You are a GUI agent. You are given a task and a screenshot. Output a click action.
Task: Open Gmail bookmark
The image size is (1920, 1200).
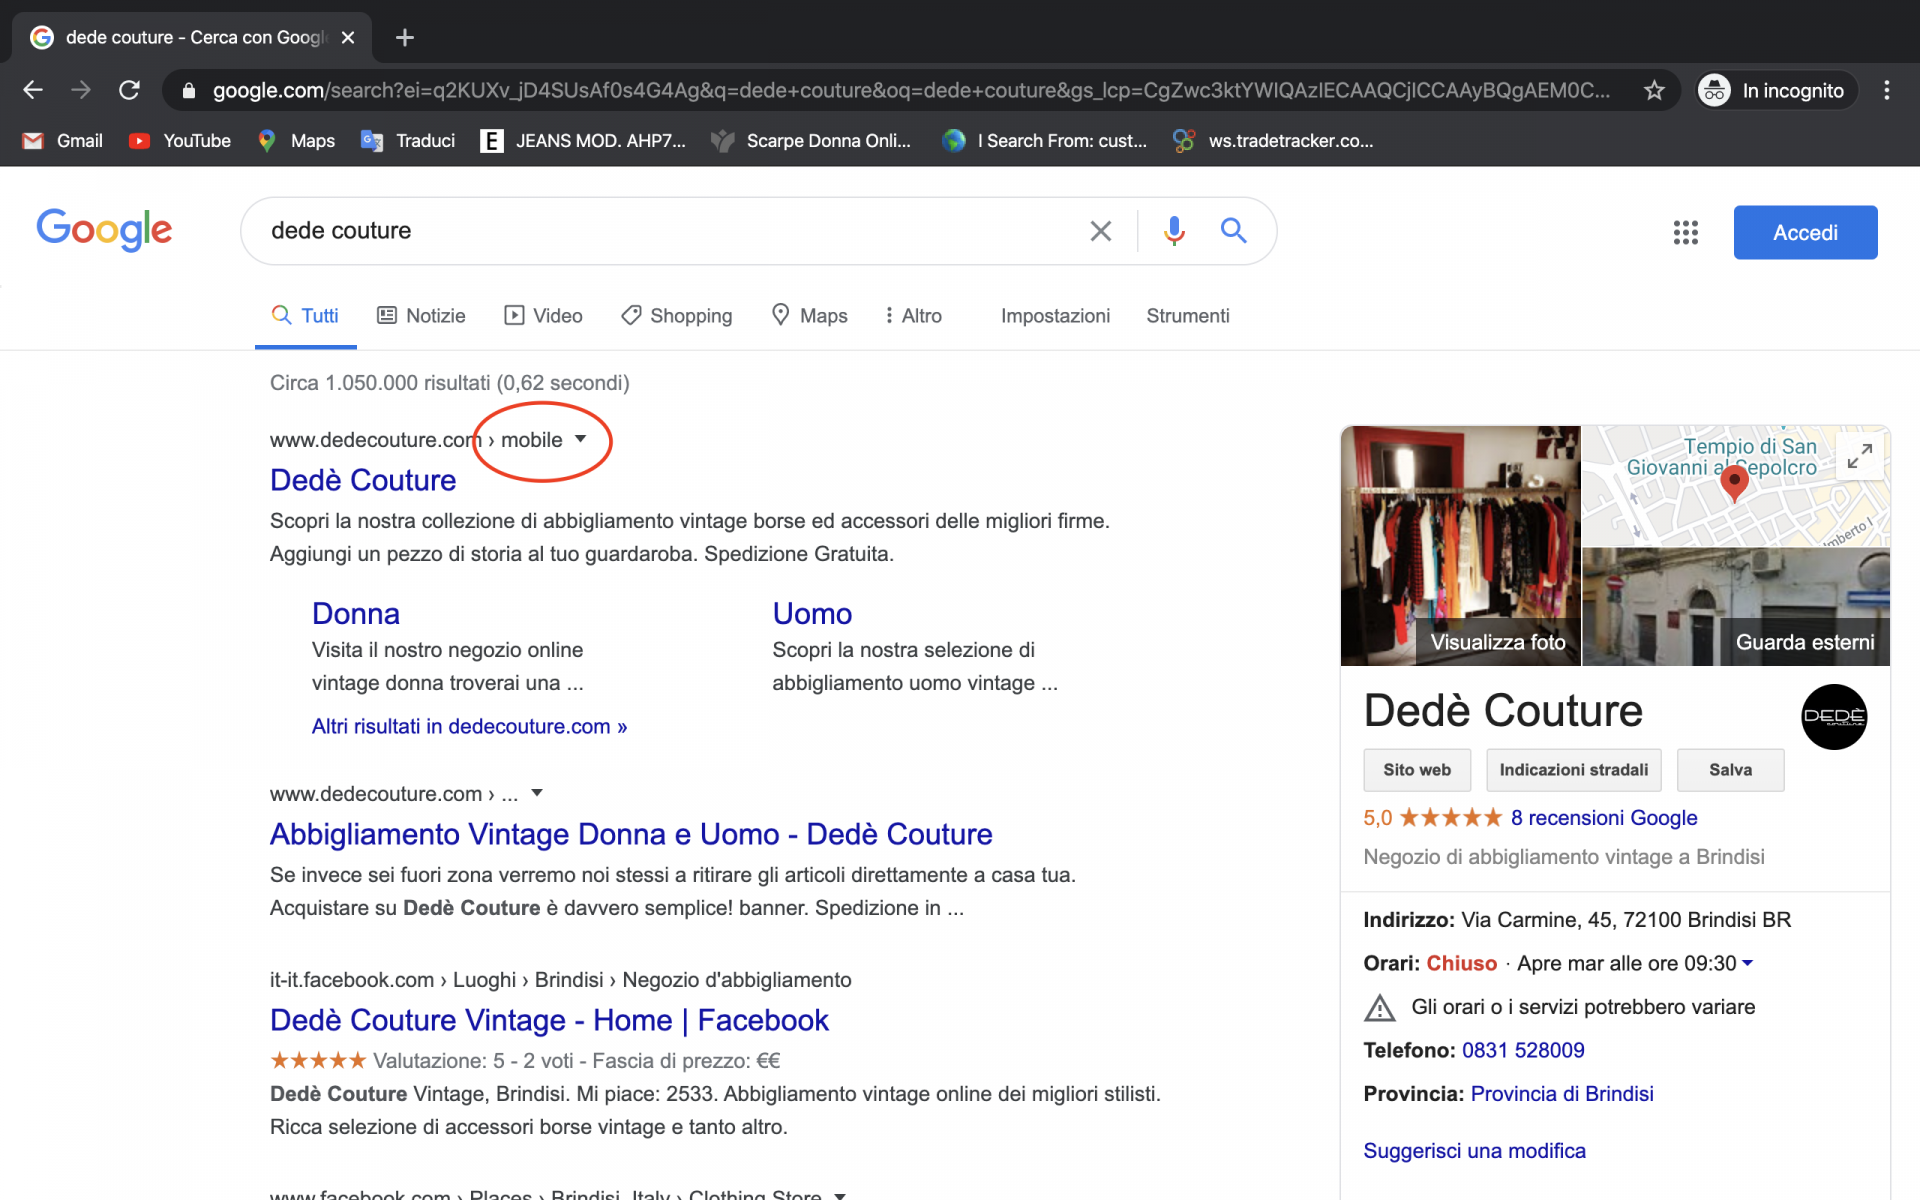[63, 141]
